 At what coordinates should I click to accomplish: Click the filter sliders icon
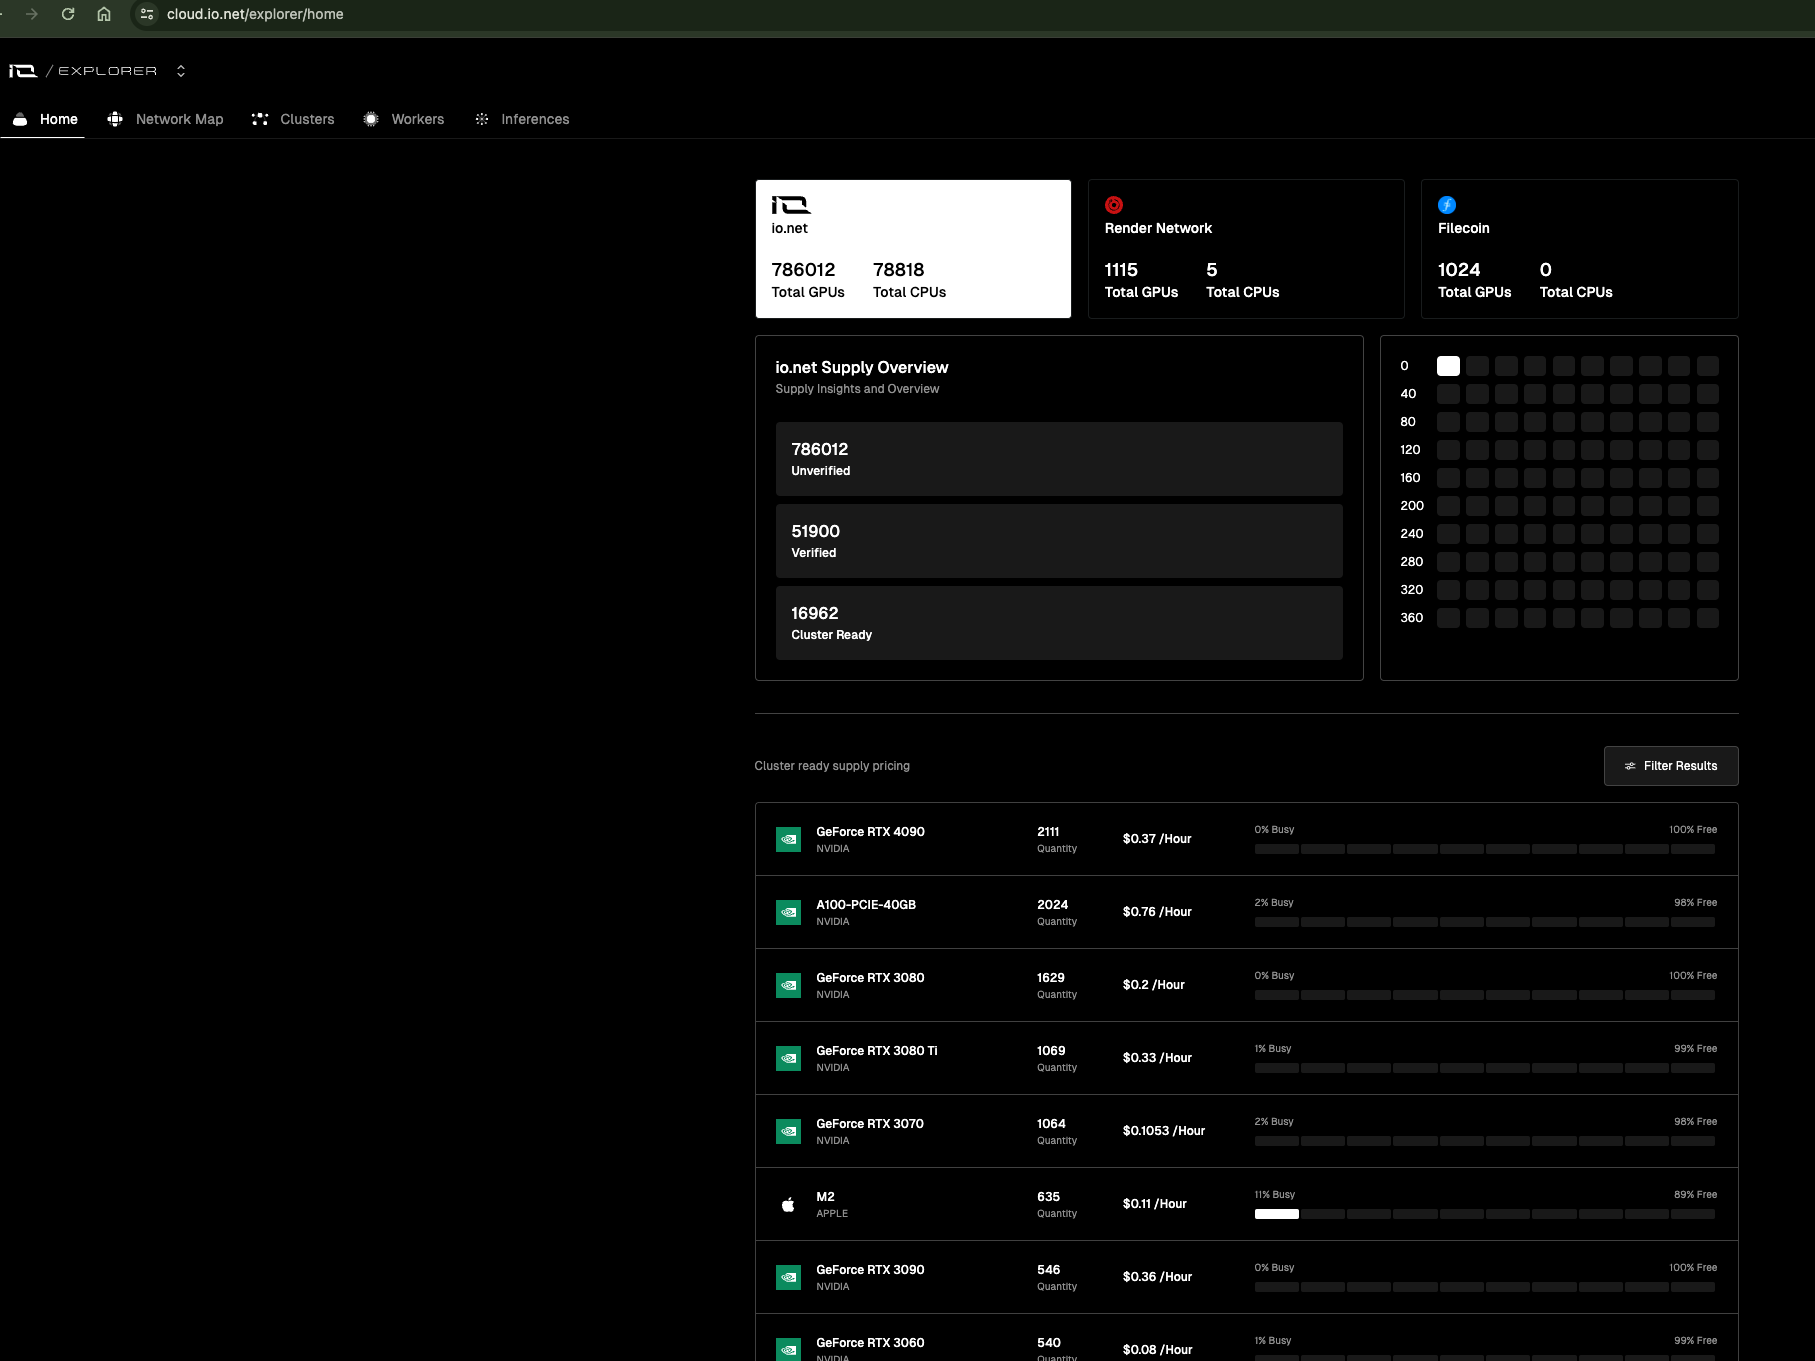[x=1630, y=766]
